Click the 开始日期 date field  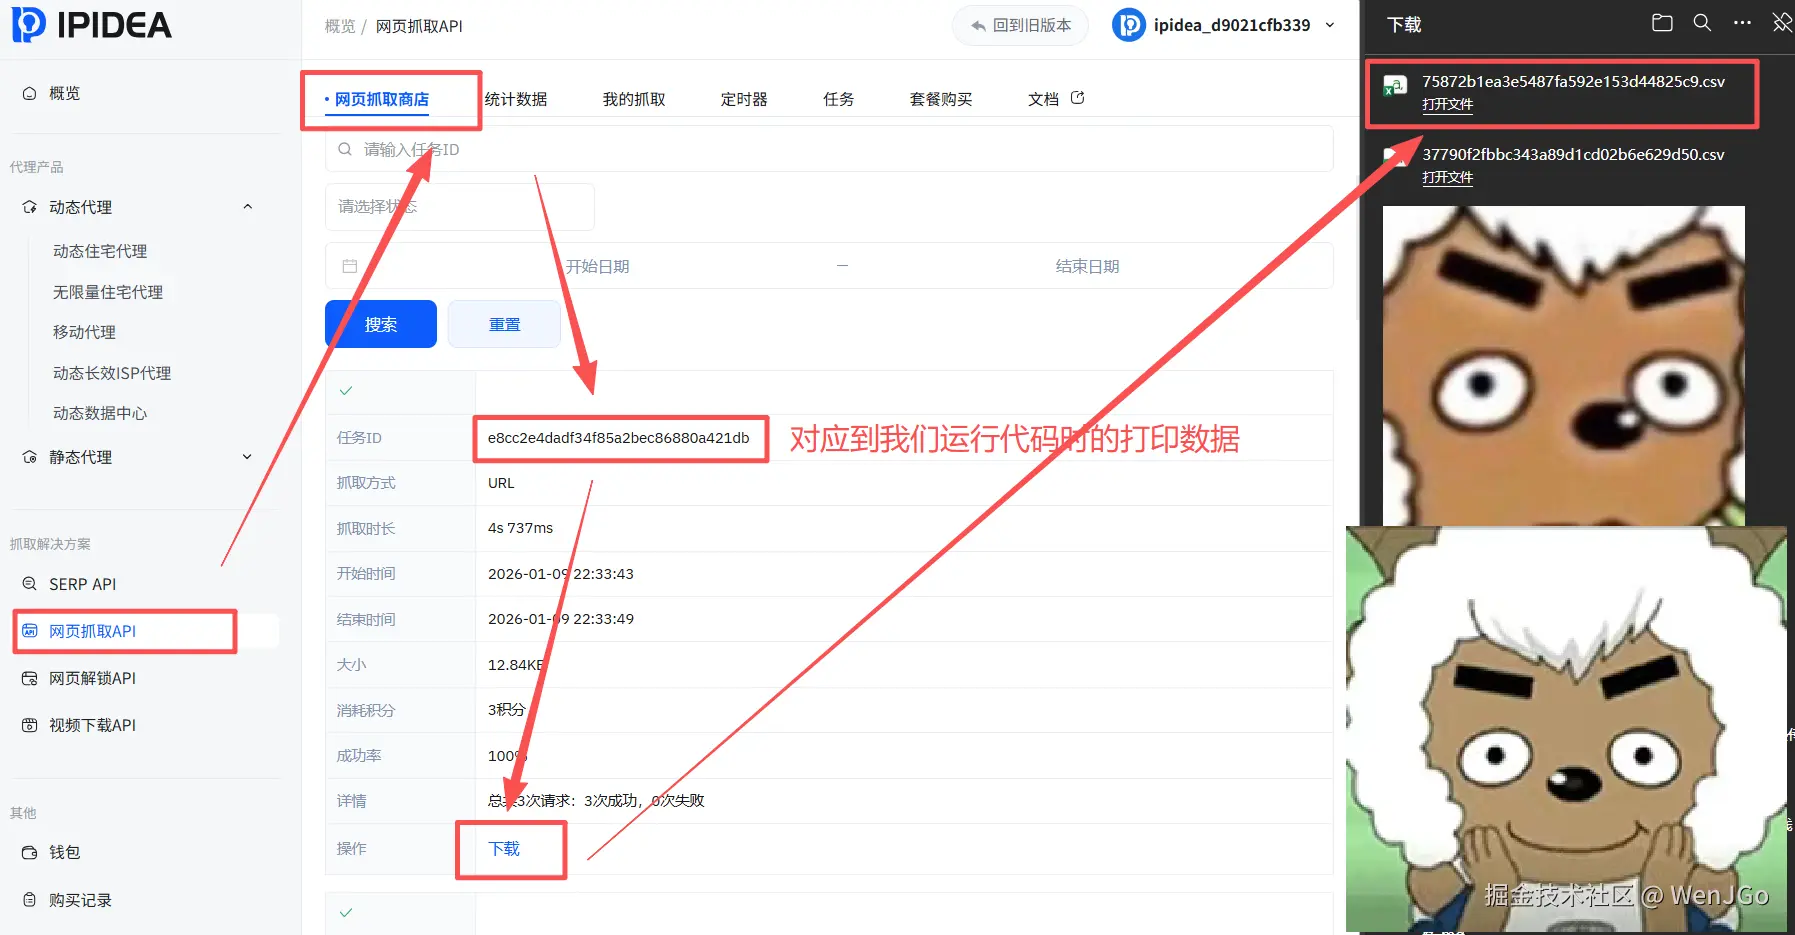597,266
